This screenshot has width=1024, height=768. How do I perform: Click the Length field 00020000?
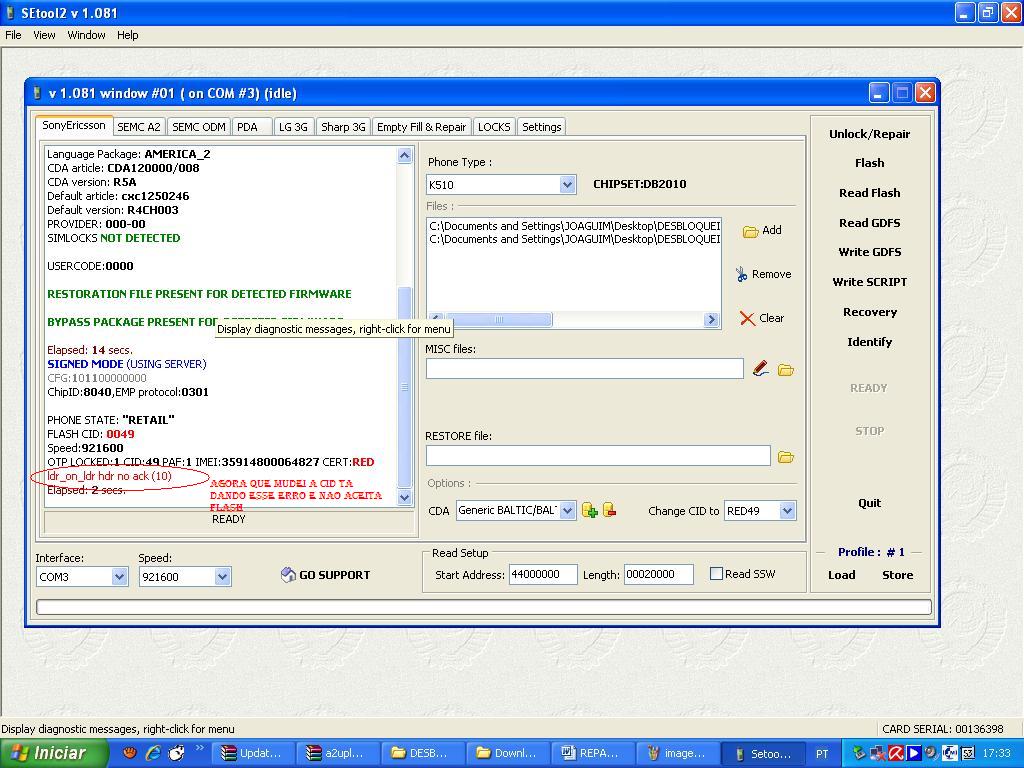(658, 574)
